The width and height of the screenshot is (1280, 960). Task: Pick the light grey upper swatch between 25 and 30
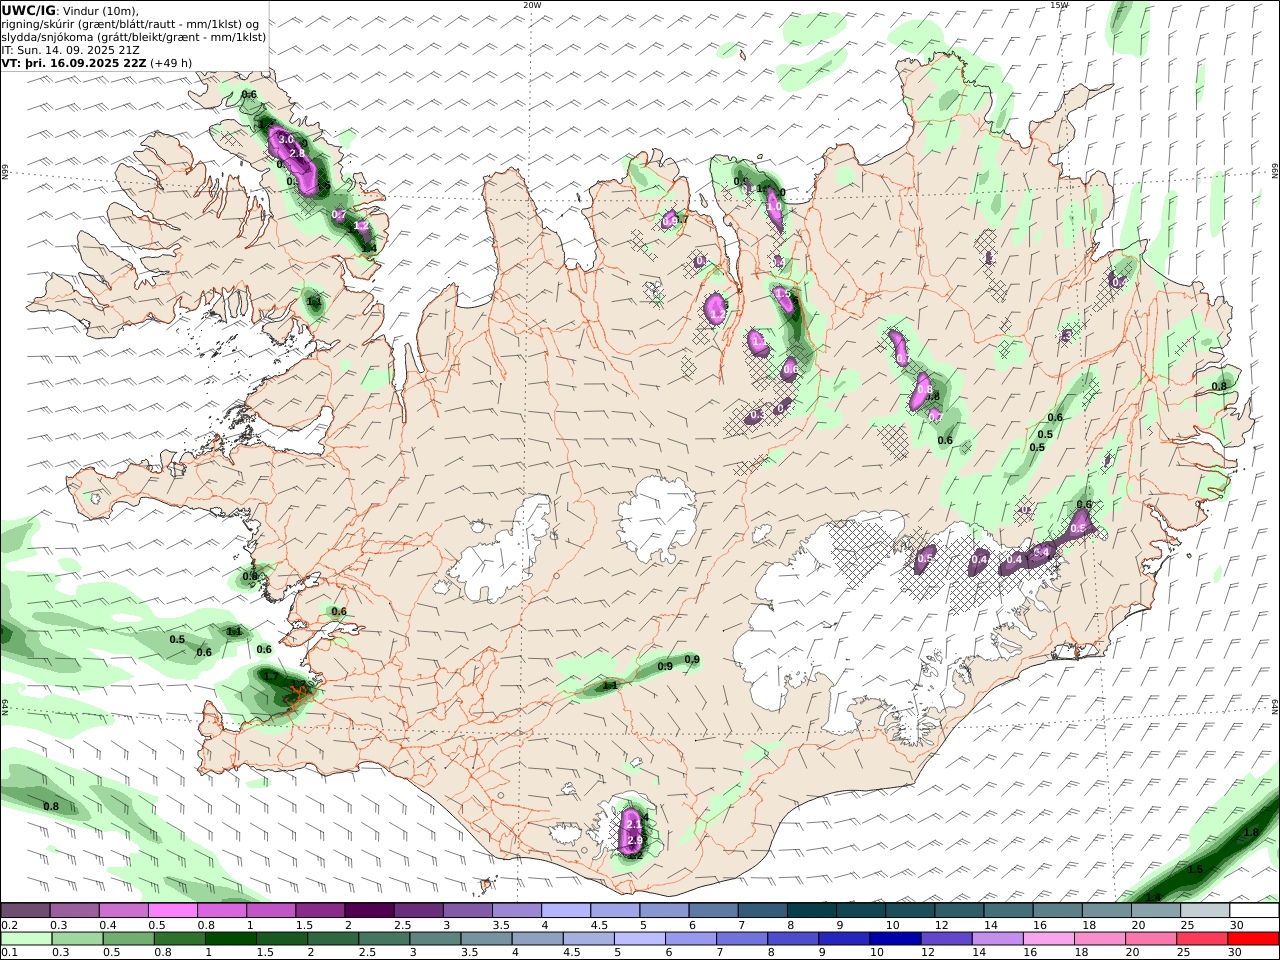(x=1205, y=911)
